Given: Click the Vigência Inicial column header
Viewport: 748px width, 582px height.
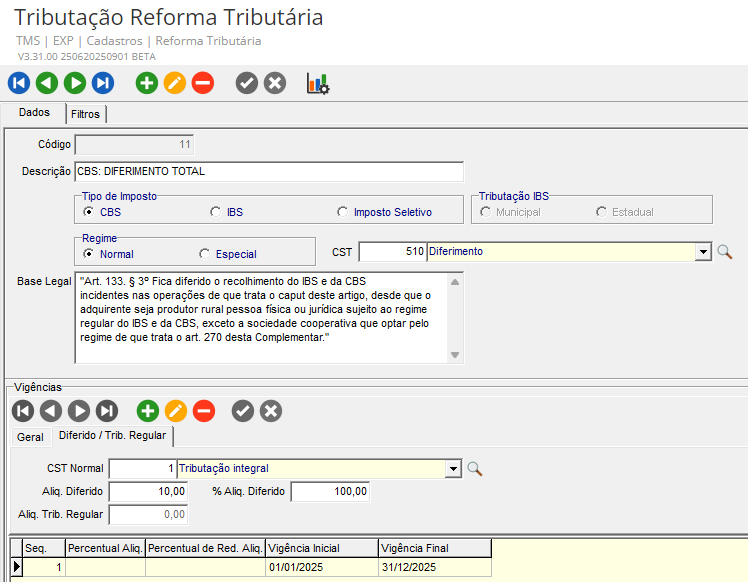Looking at the screenshot, I should [x=322, y=549].
